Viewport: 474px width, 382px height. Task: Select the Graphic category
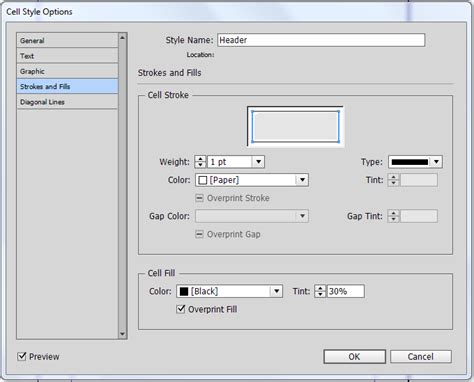67,71
